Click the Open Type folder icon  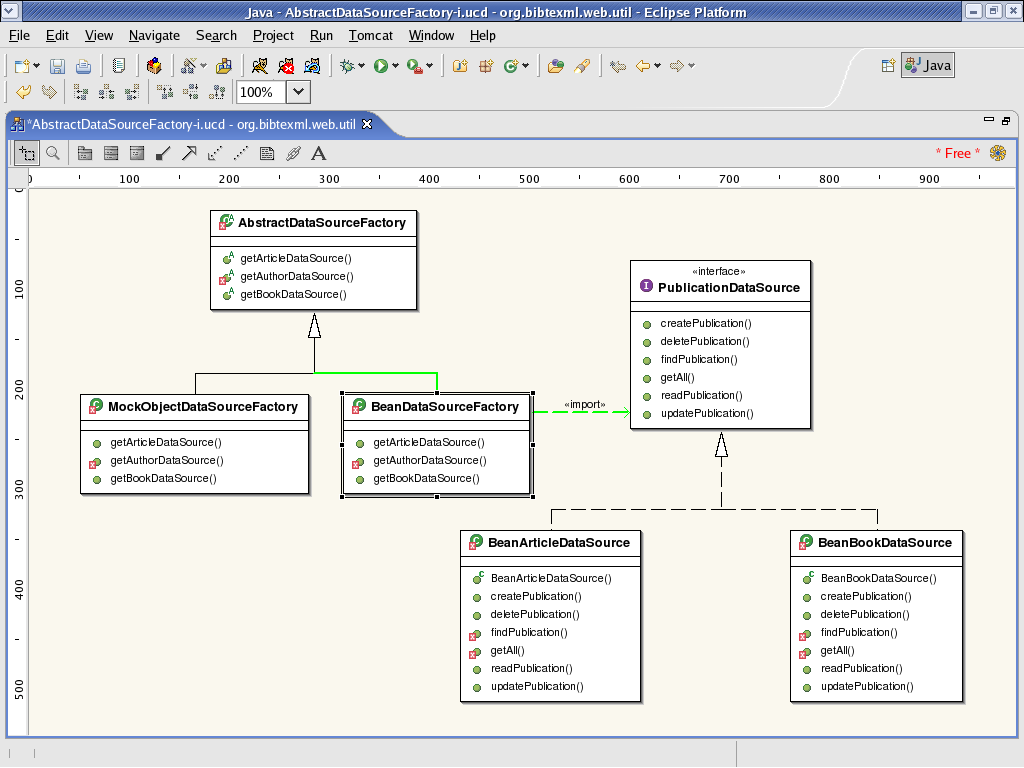(556, 66)
